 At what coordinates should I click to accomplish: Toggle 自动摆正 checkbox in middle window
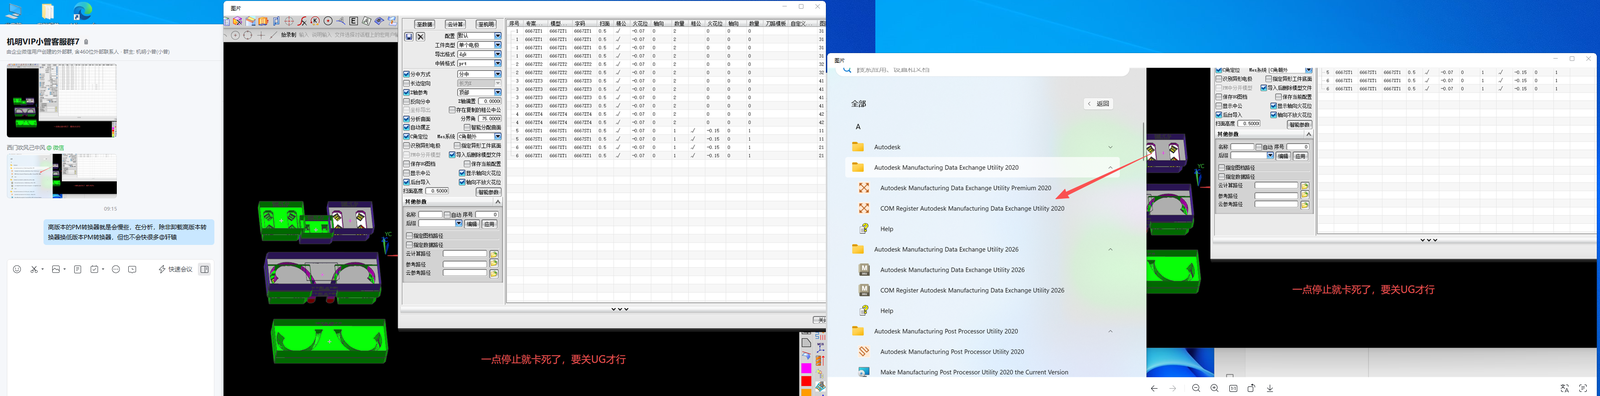click(x=407, y=128)
